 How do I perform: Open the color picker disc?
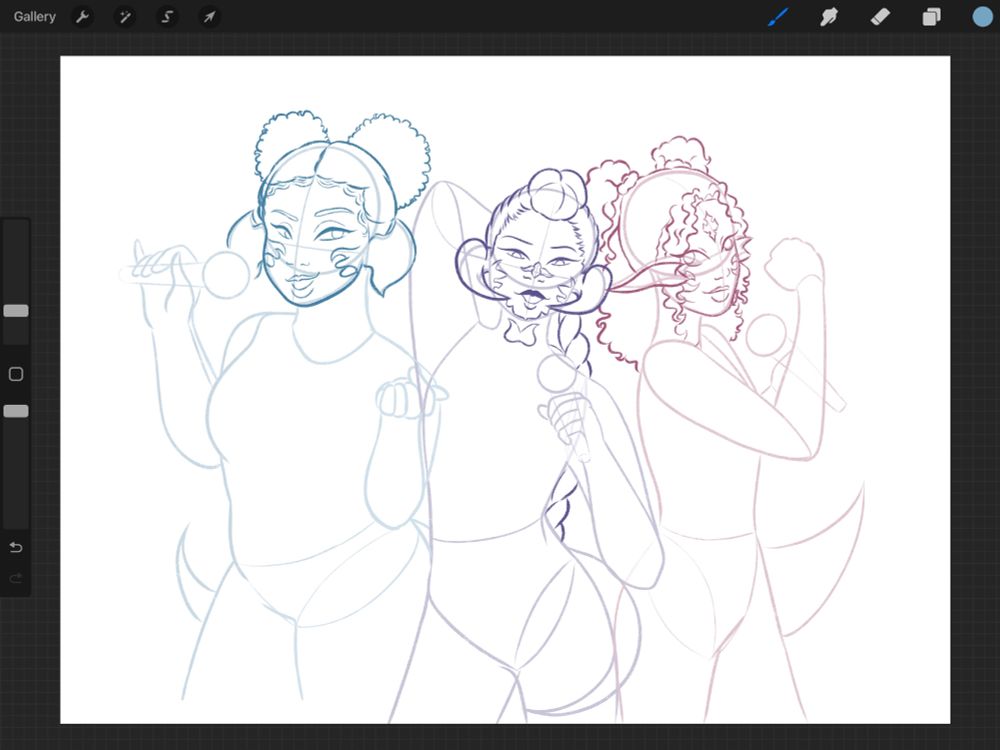[981, 16]
